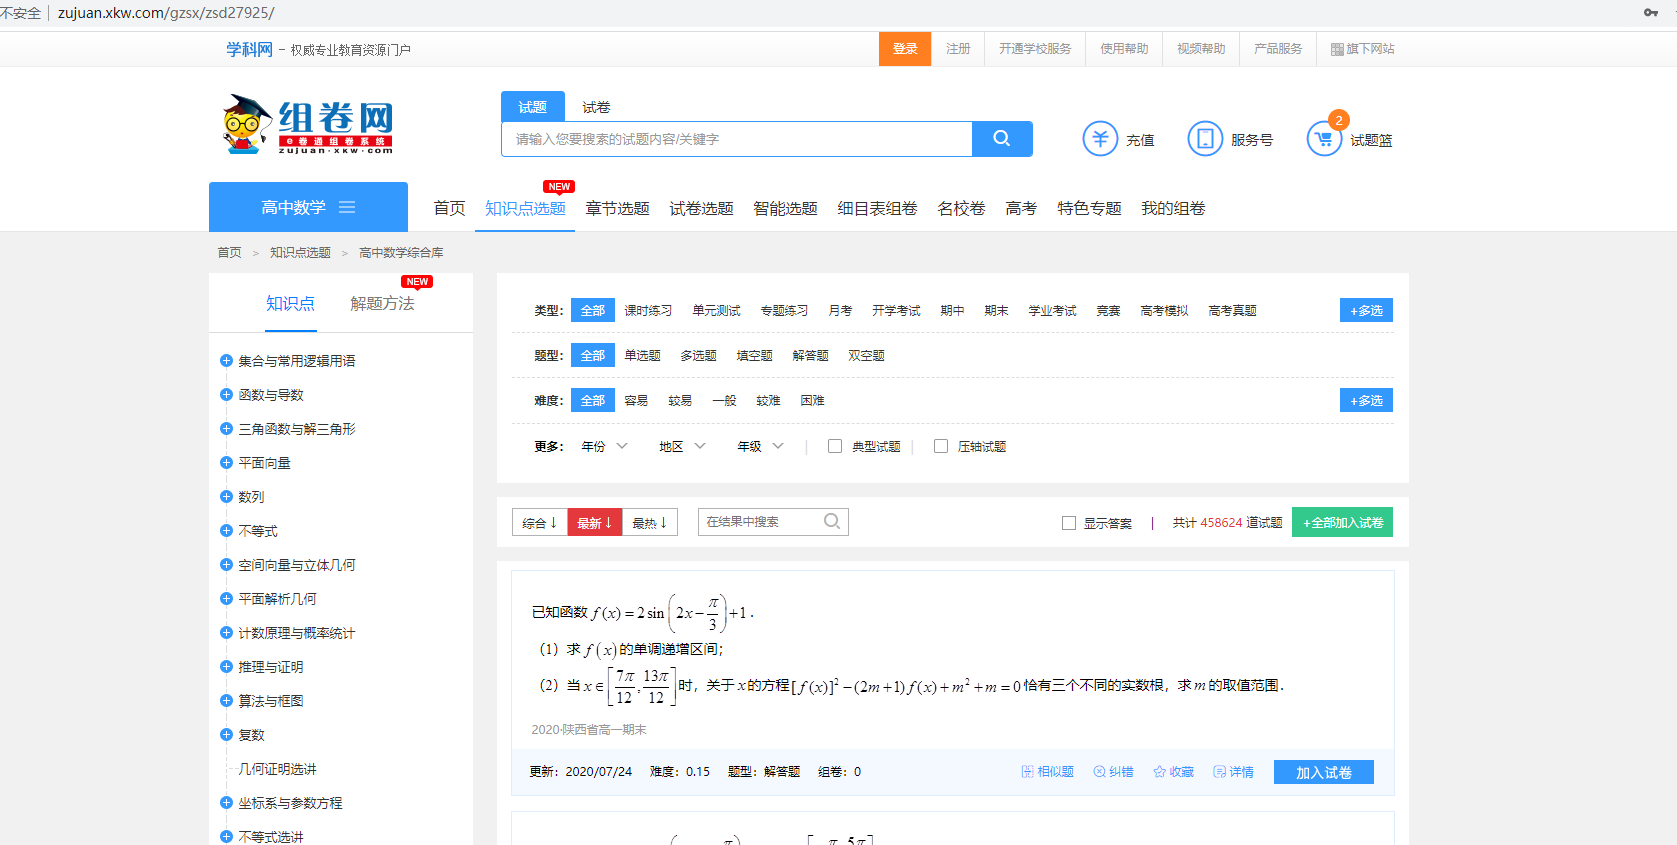Screen dimensions: 1677x845
Task: Click the green 全部加入试卷 button
Action: pyautogui.click(x=1342, y=523)
